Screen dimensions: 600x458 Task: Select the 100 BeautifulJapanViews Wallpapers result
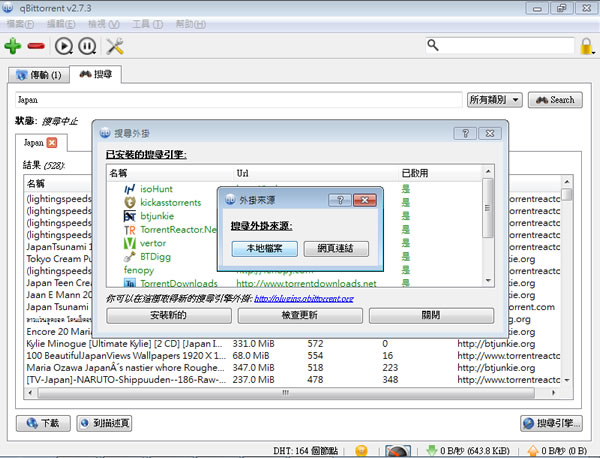point(126,356)
